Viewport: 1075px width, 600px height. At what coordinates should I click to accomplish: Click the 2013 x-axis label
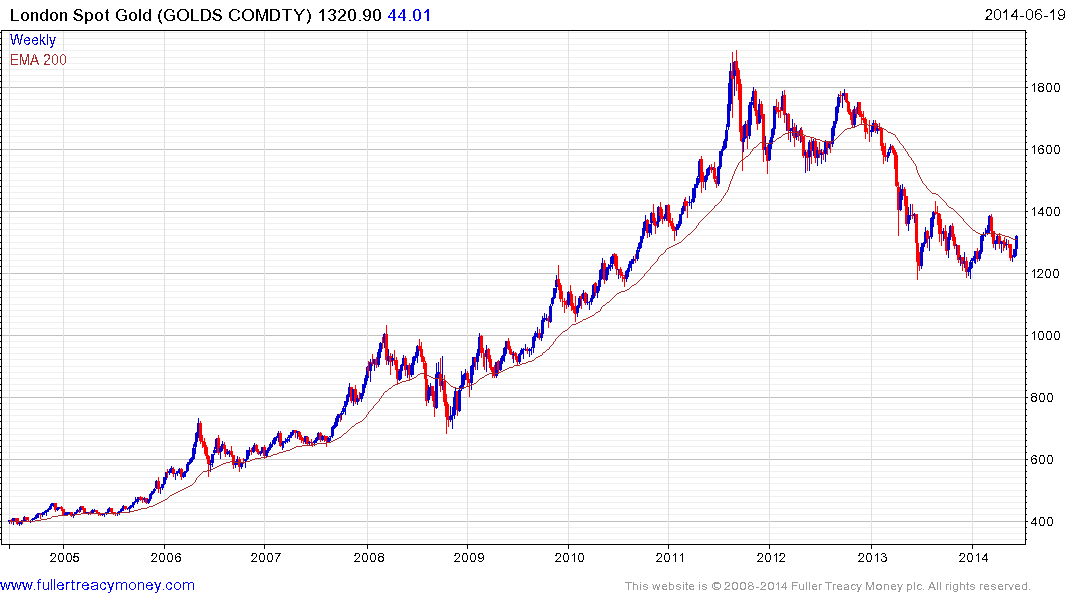point(872,557)
